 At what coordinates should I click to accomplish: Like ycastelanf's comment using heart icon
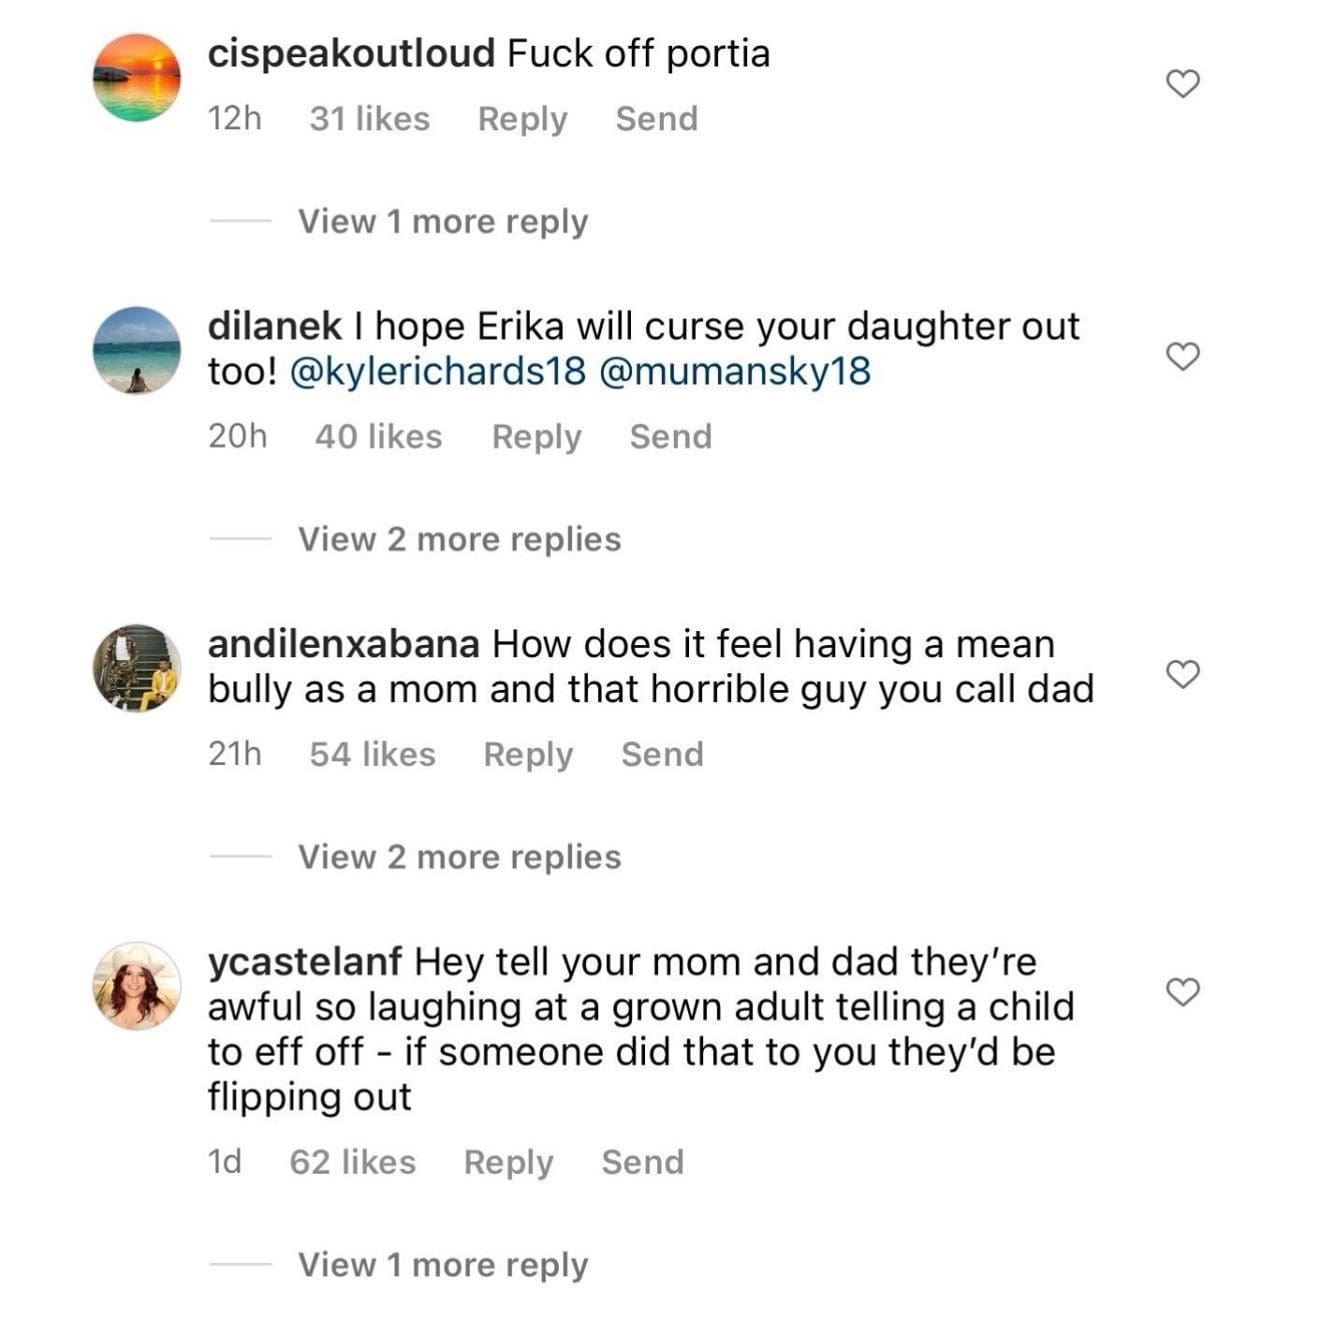click(x=1183, y=992)
